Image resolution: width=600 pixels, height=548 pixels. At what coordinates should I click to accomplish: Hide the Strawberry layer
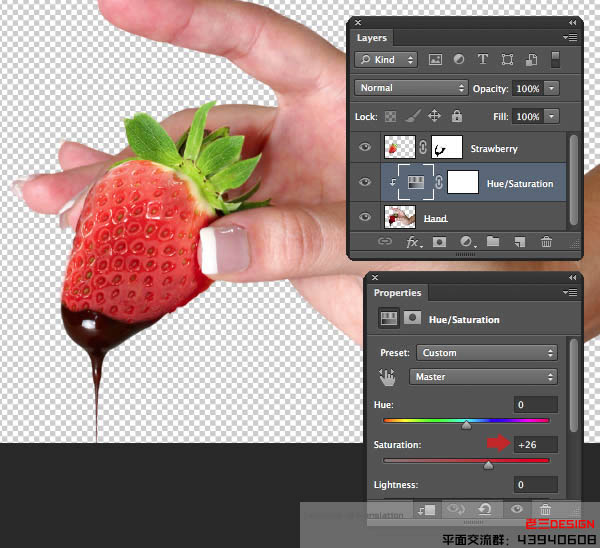point(365,147)
